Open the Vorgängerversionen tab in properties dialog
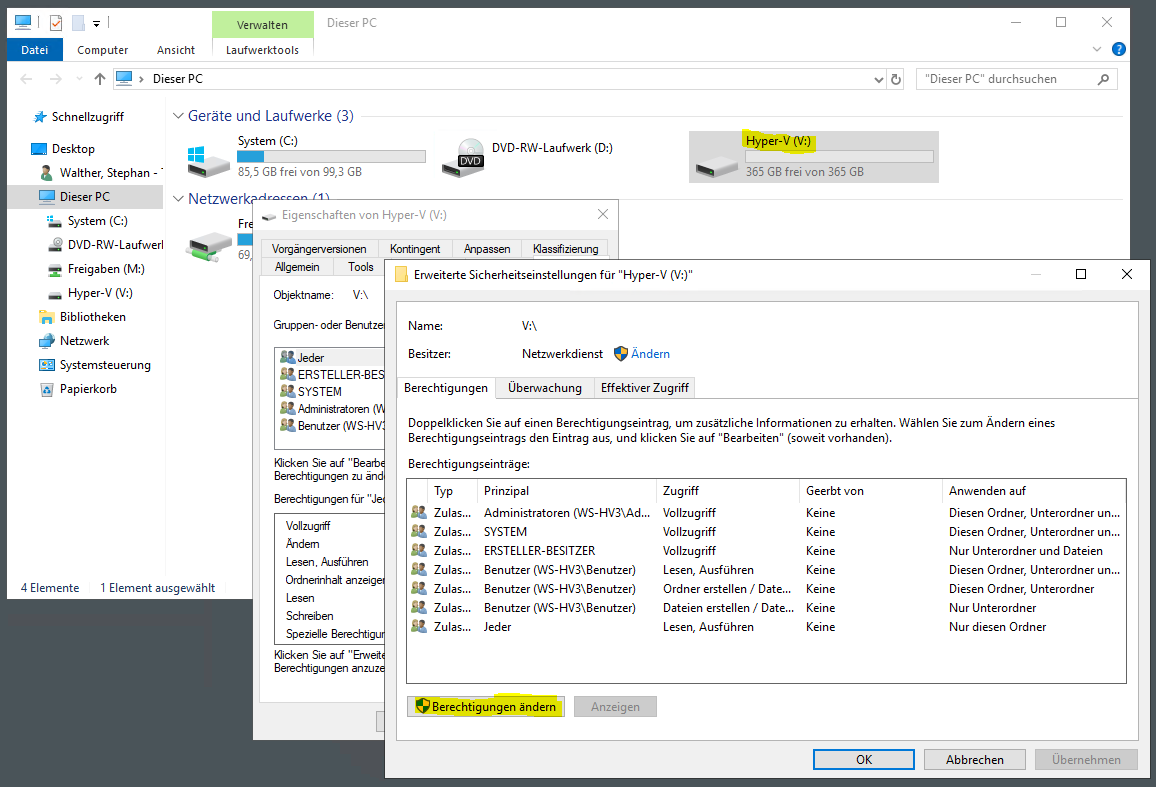 pos(318,249)
